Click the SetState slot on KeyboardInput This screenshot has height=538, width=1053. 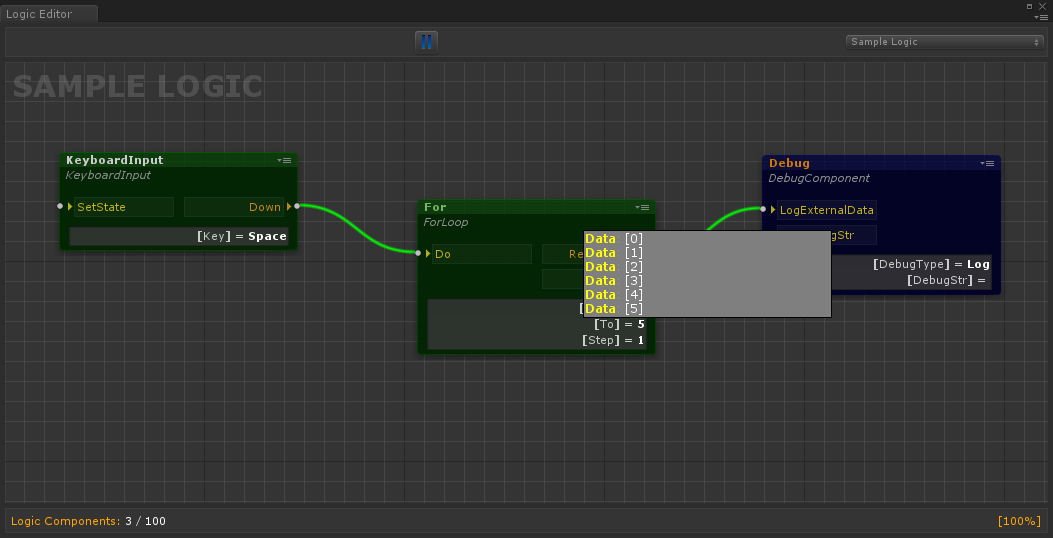point(124,207)
